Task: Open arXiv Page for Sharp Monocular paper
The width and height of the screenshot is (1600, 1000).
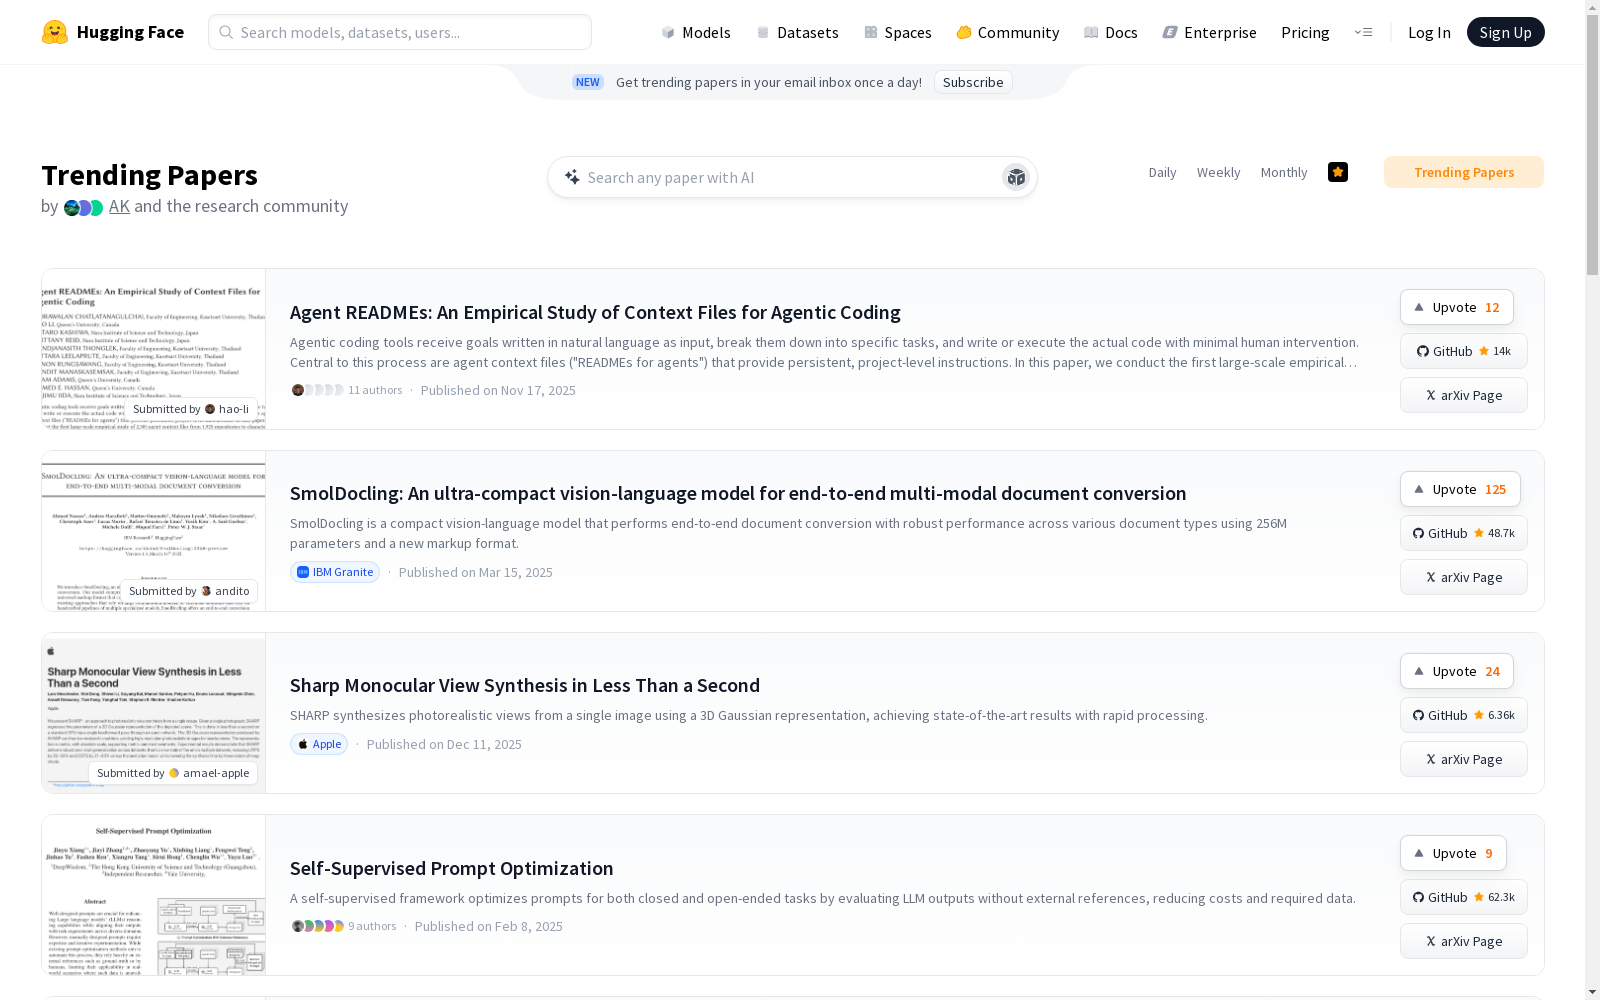Action: (1464, 759)
